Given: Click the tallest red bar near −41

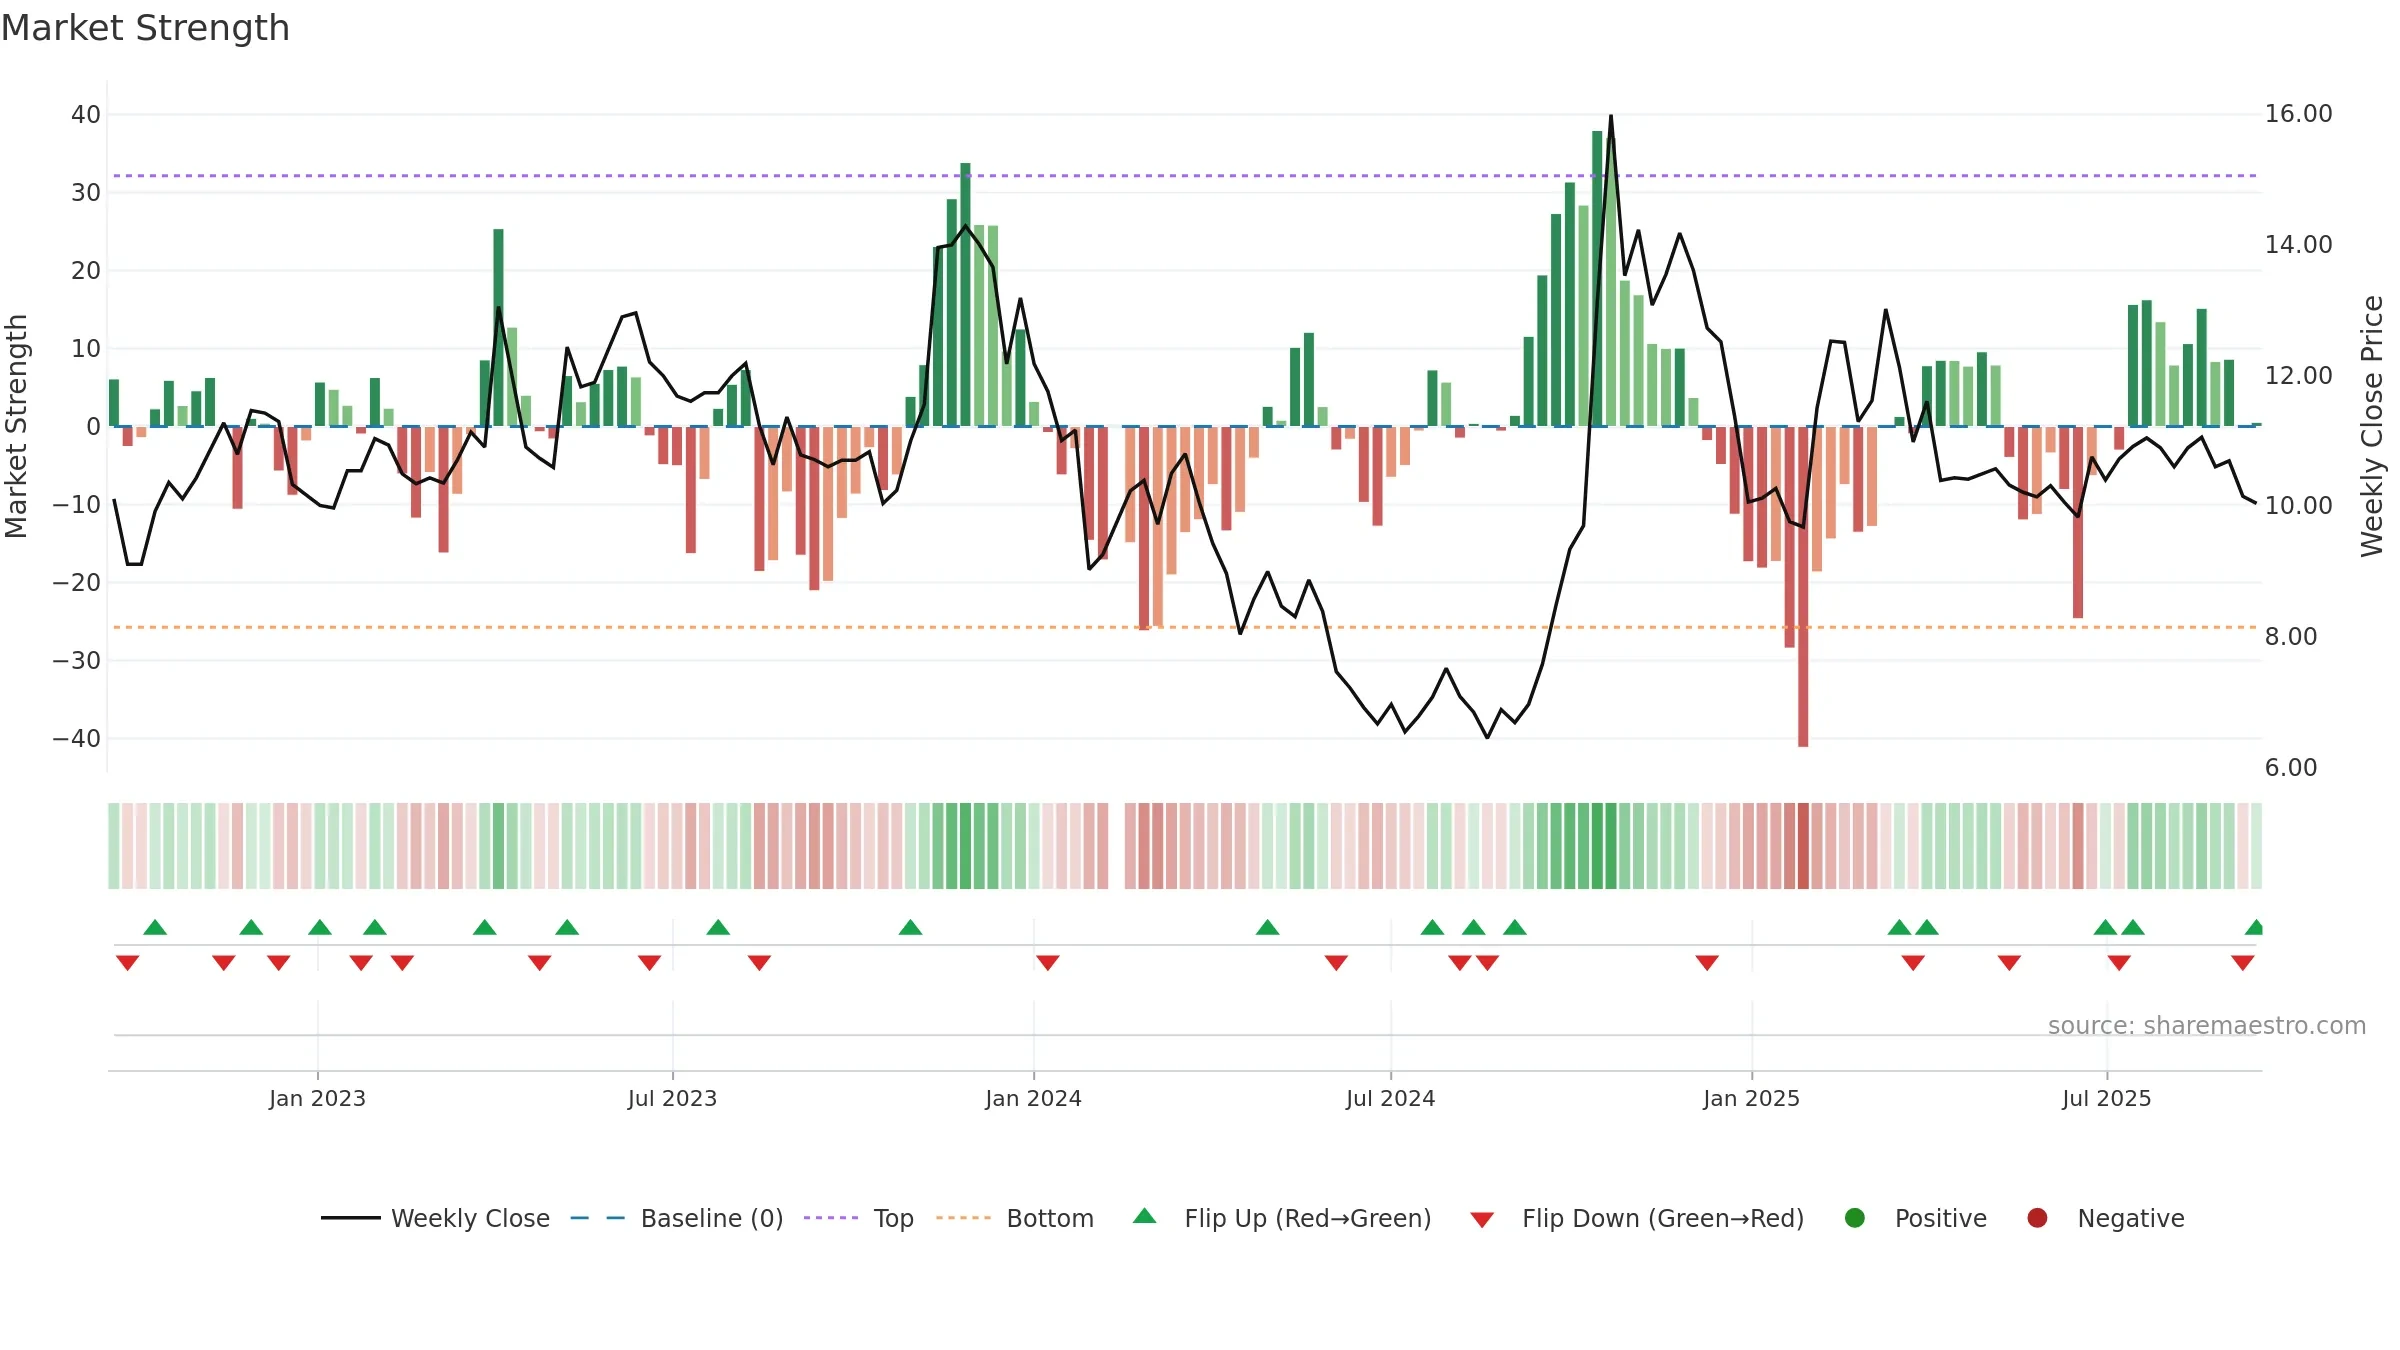Looking at the screenshot, I should (1803, 586).
